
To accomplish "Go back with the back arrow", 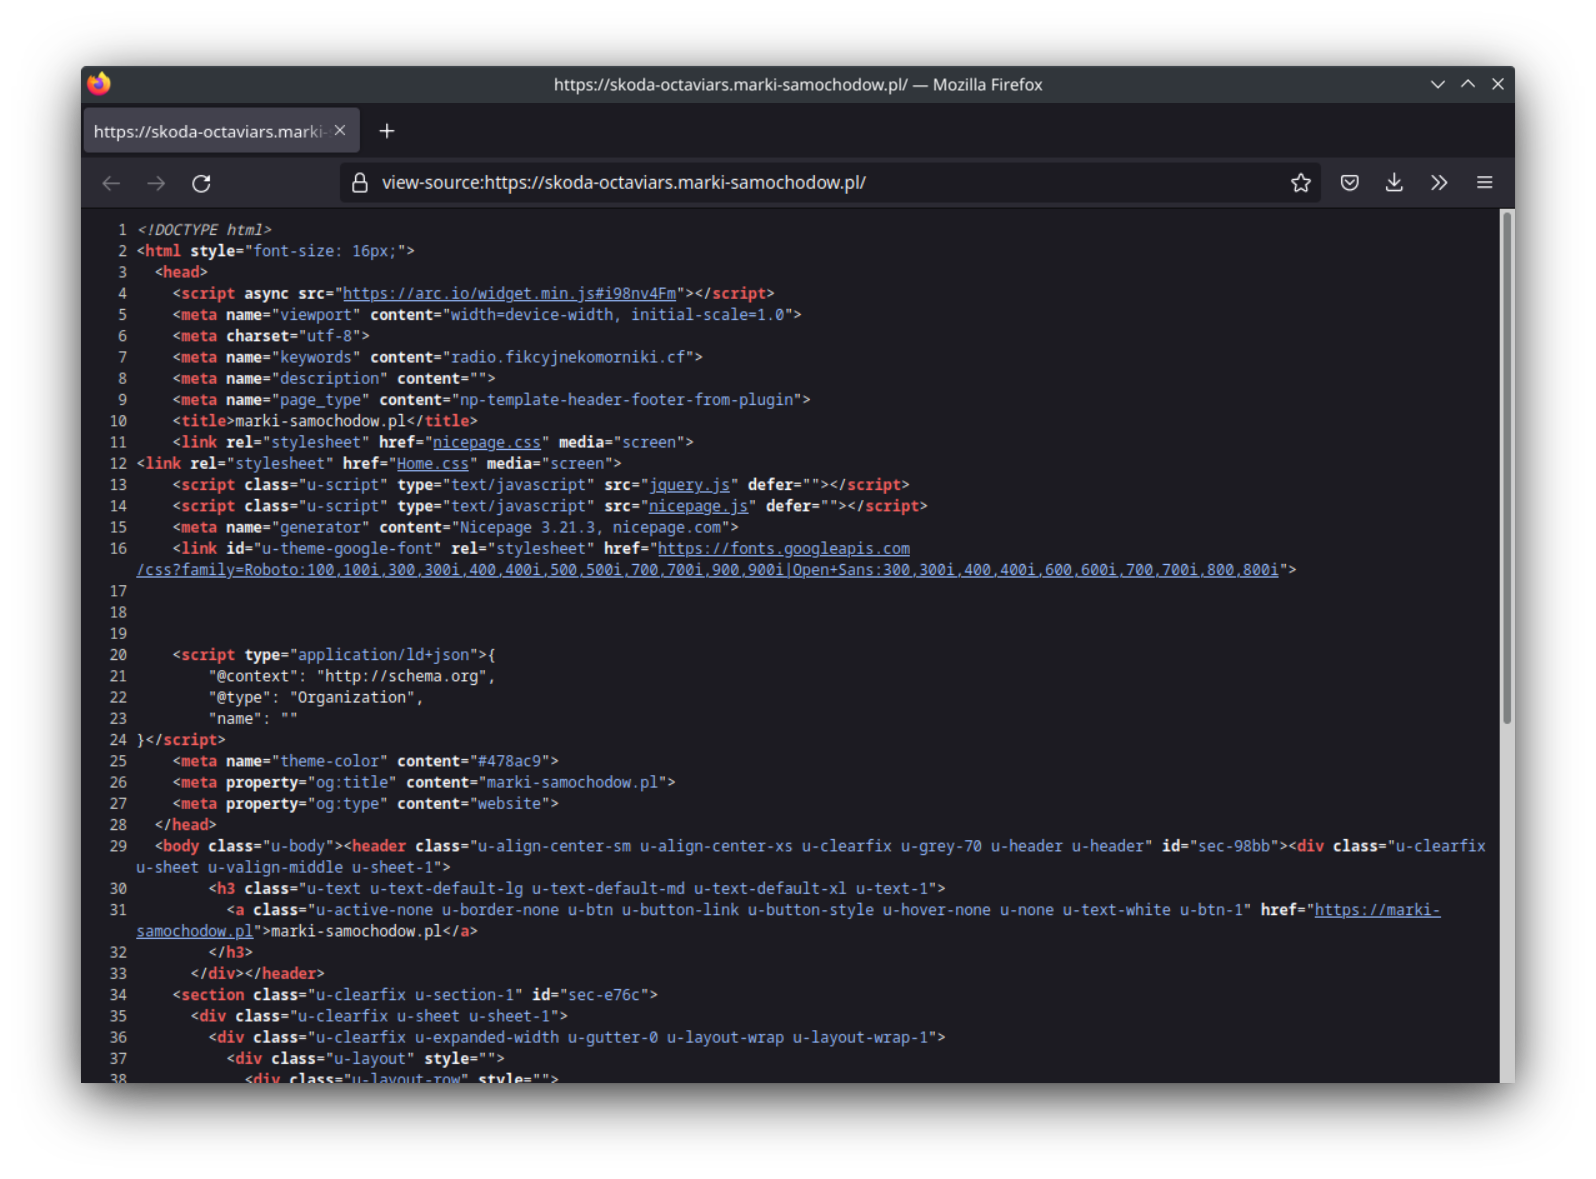I will coord(111,183).
